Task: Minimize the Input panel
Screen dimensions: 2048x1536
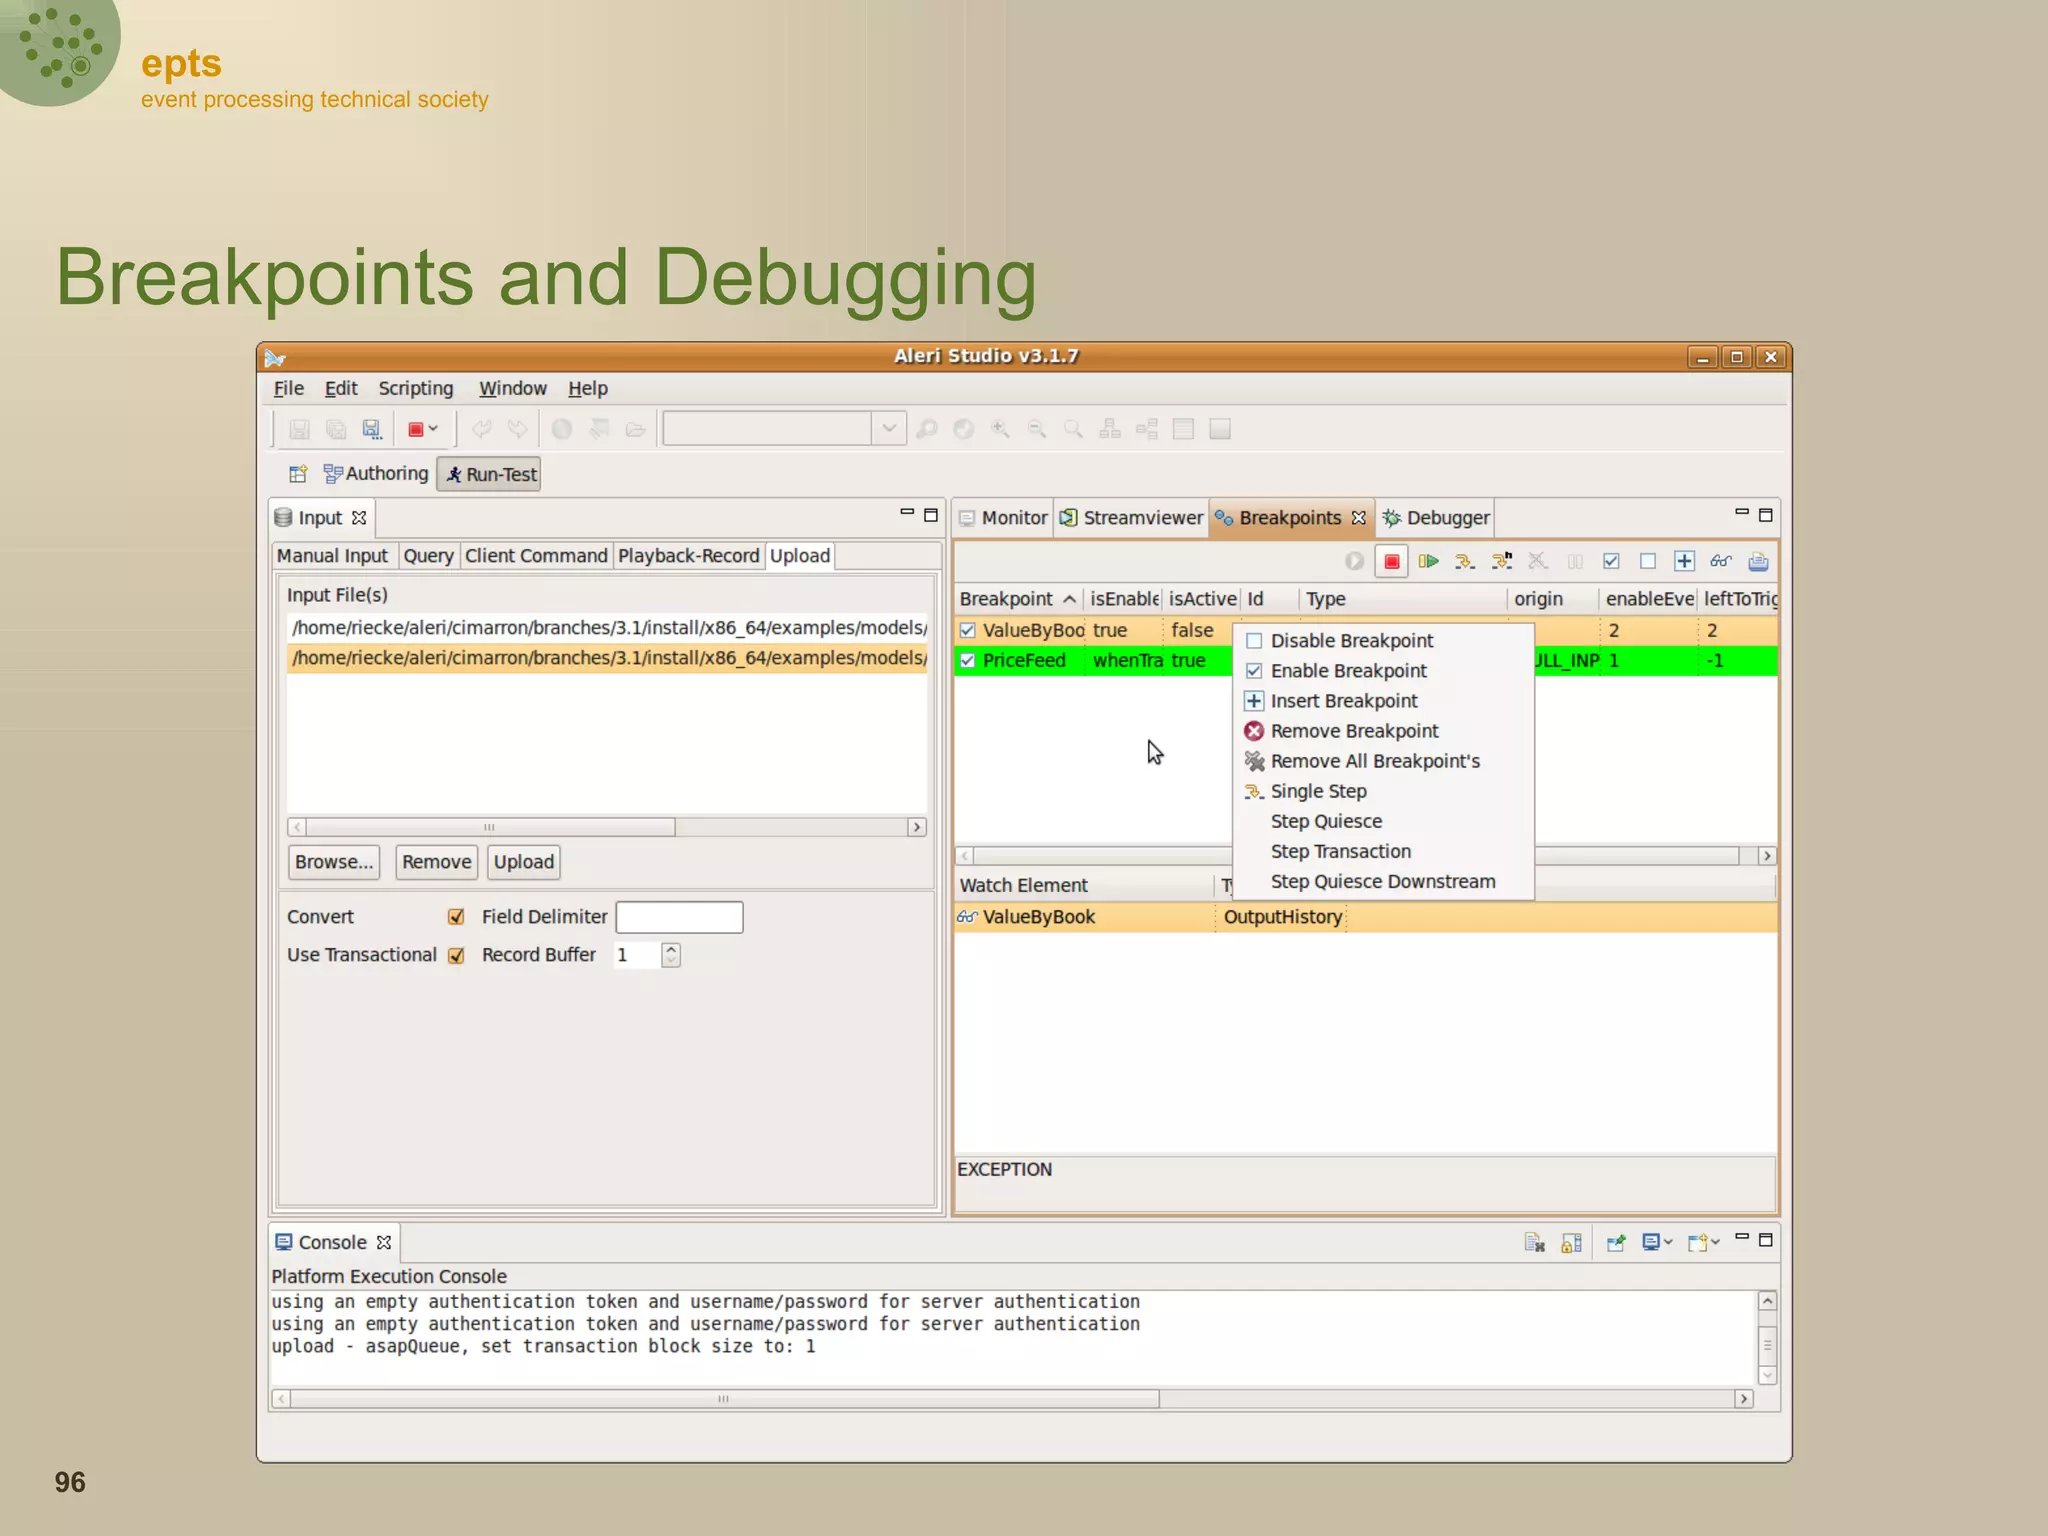Action: pos(907,512)
